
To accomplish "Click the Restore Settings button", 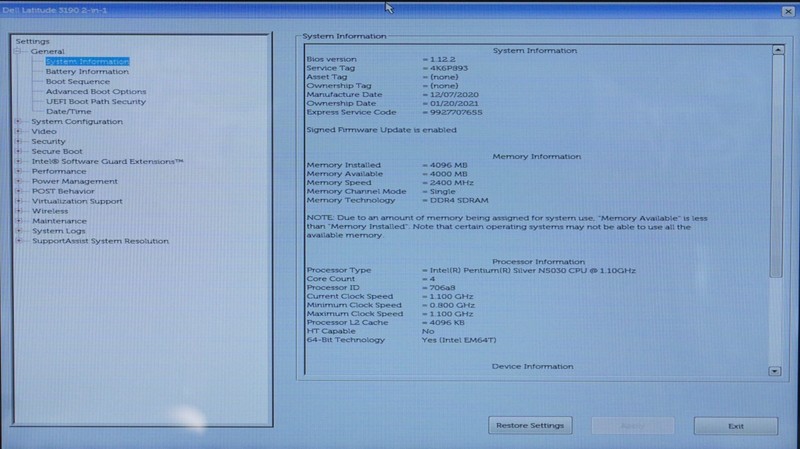I will click(530, 426).
